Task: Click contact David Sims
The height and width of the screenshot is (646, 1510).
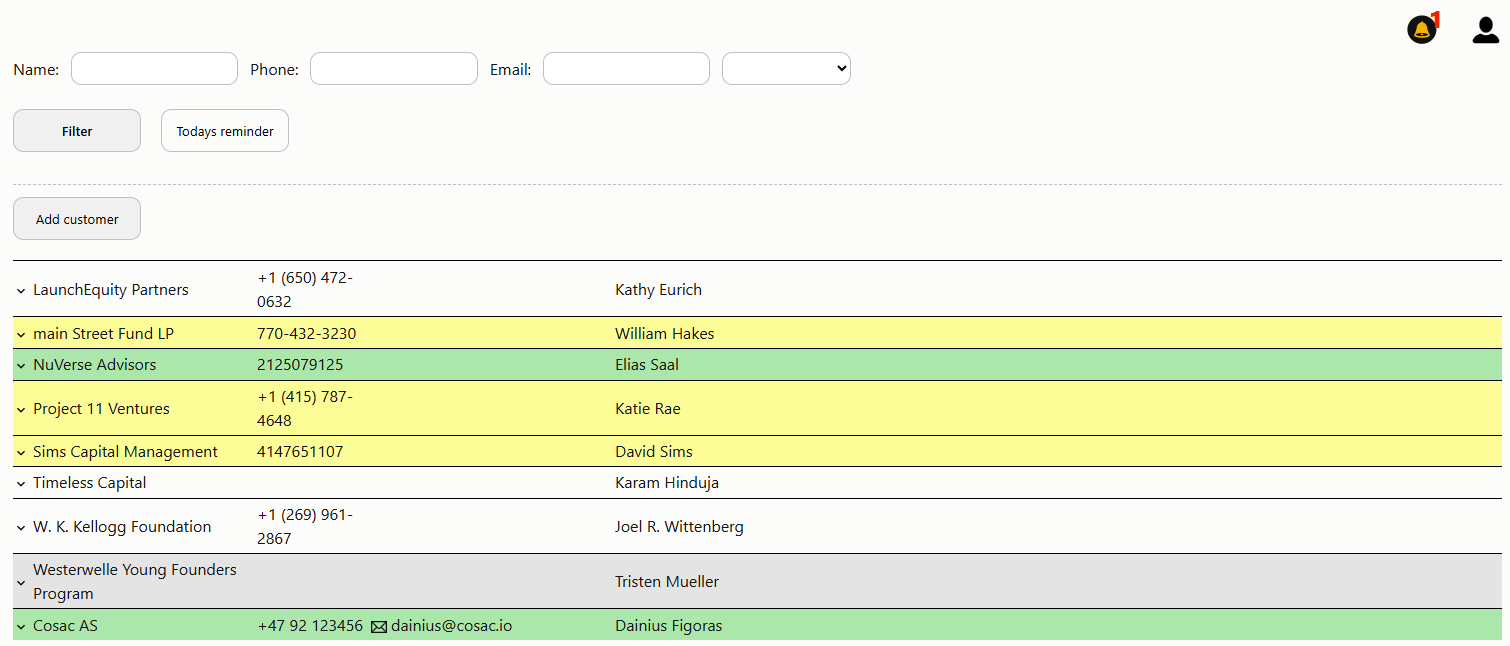Action: pyautogui.click(x=654, y=452)
